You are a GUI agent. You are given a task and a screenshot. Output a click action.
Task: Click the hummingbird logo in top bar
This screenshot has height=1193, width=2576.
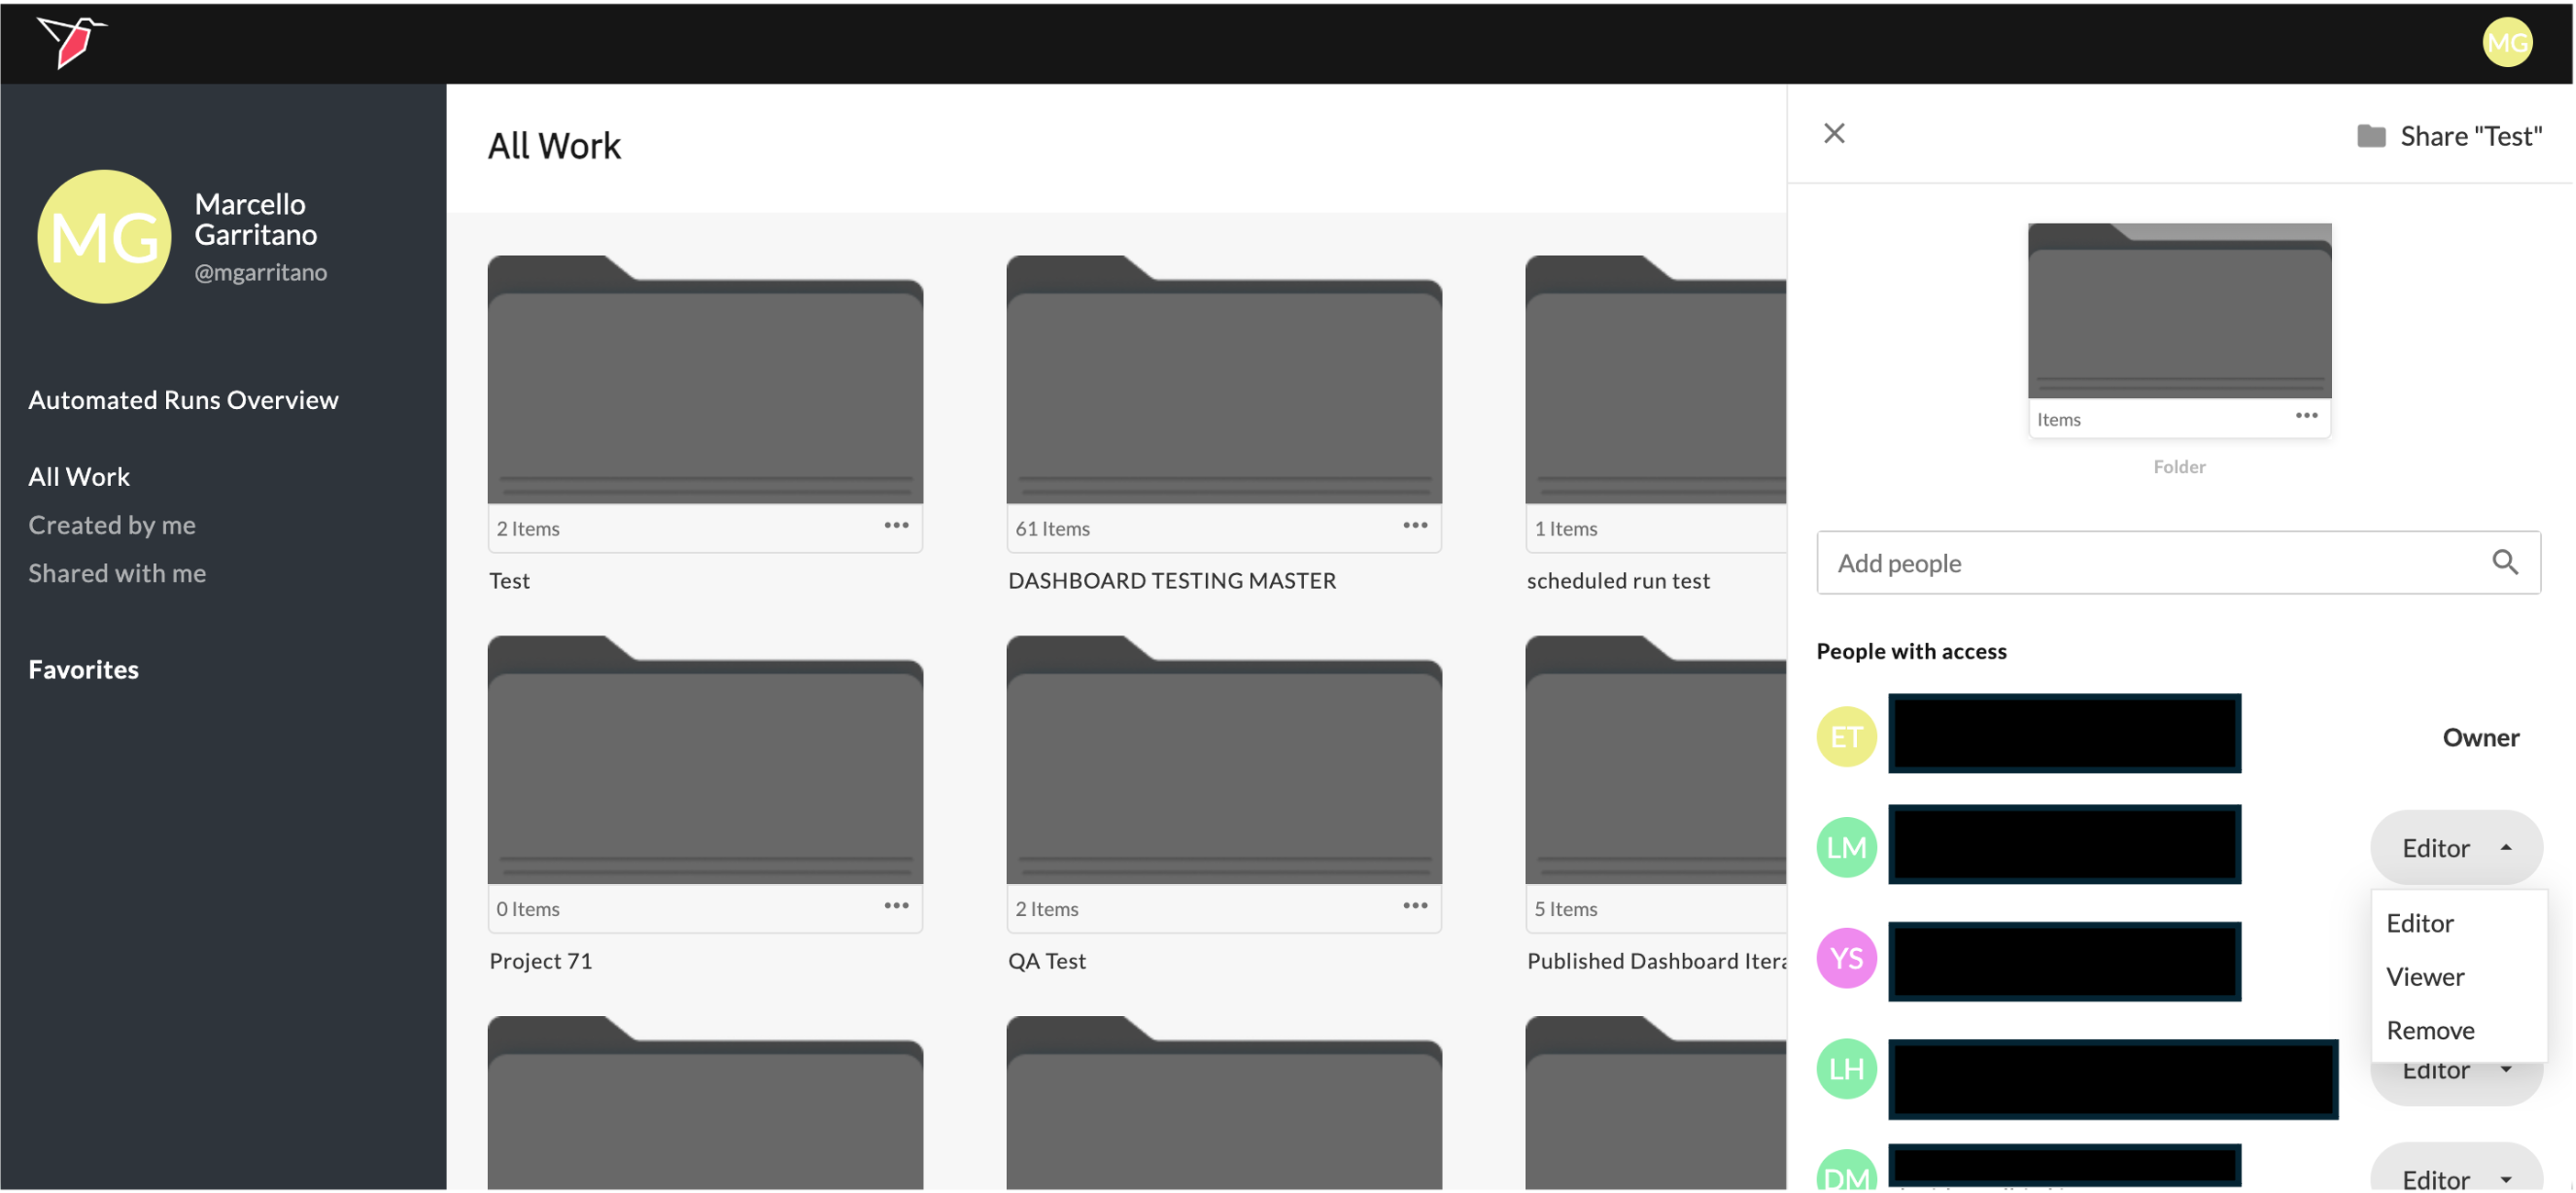coord(72,42)
